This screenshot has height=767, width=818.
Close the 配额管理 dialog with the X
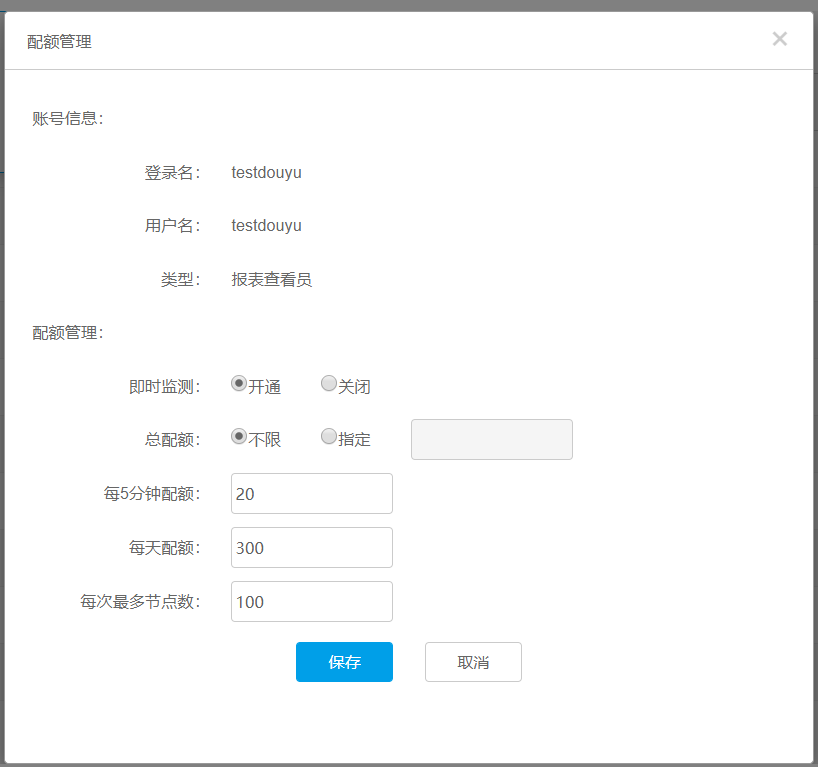[x=780, y=39]
